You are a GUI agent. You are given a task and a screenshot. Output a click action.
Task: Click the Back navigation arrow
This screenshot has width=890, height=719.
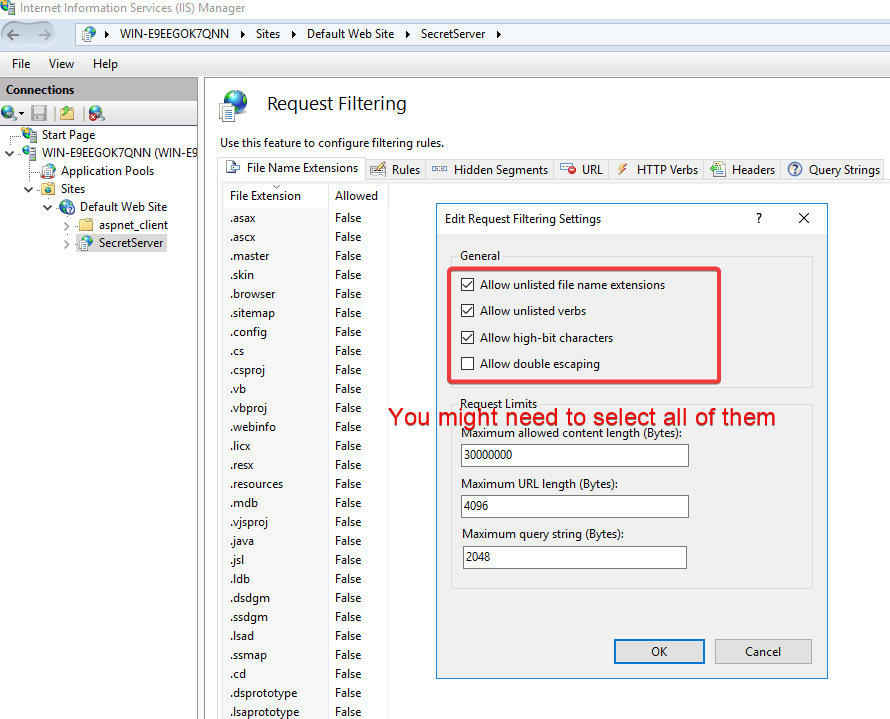click(x=13, y=35)
